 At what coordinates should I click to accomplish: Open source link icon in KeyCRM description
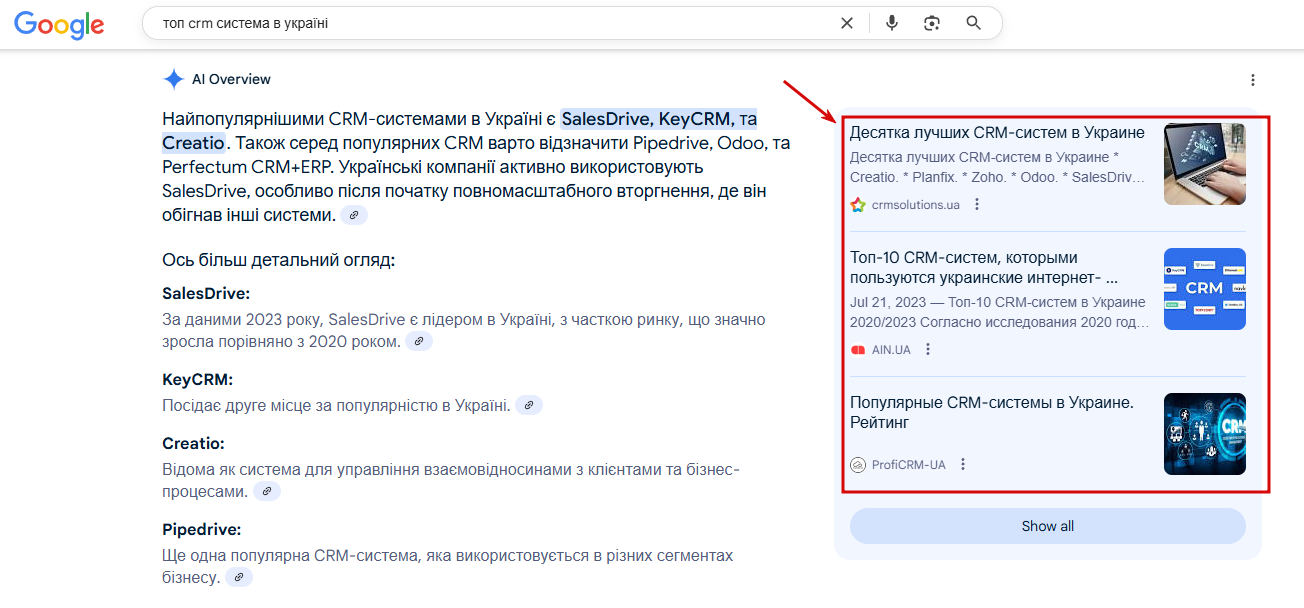529,405
